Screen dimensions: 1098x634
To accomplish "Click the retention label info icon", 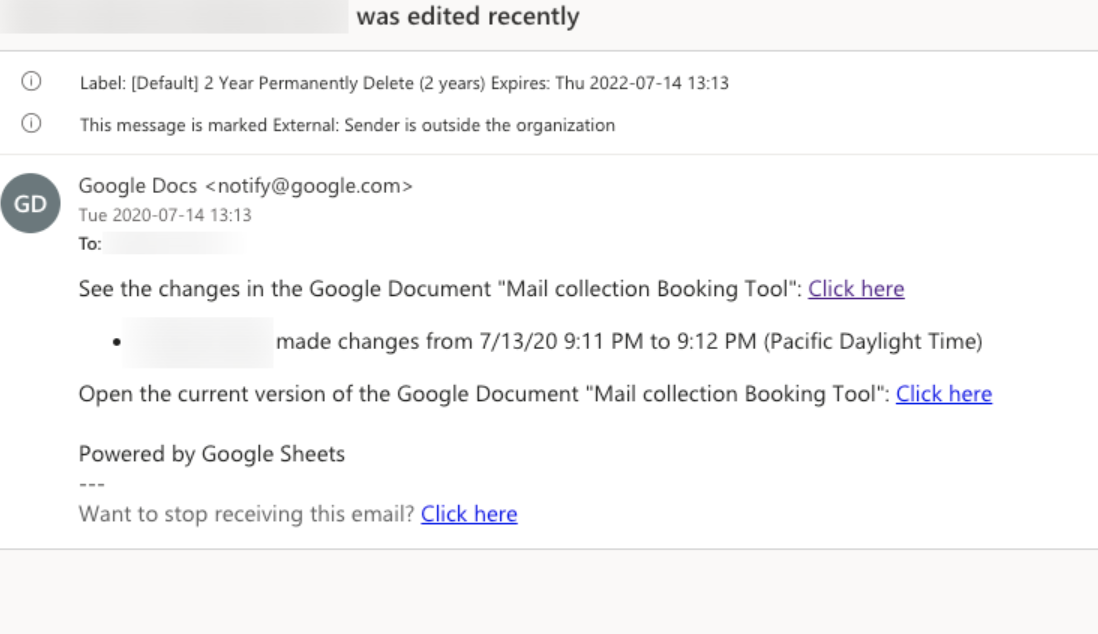I will point(31,81).
